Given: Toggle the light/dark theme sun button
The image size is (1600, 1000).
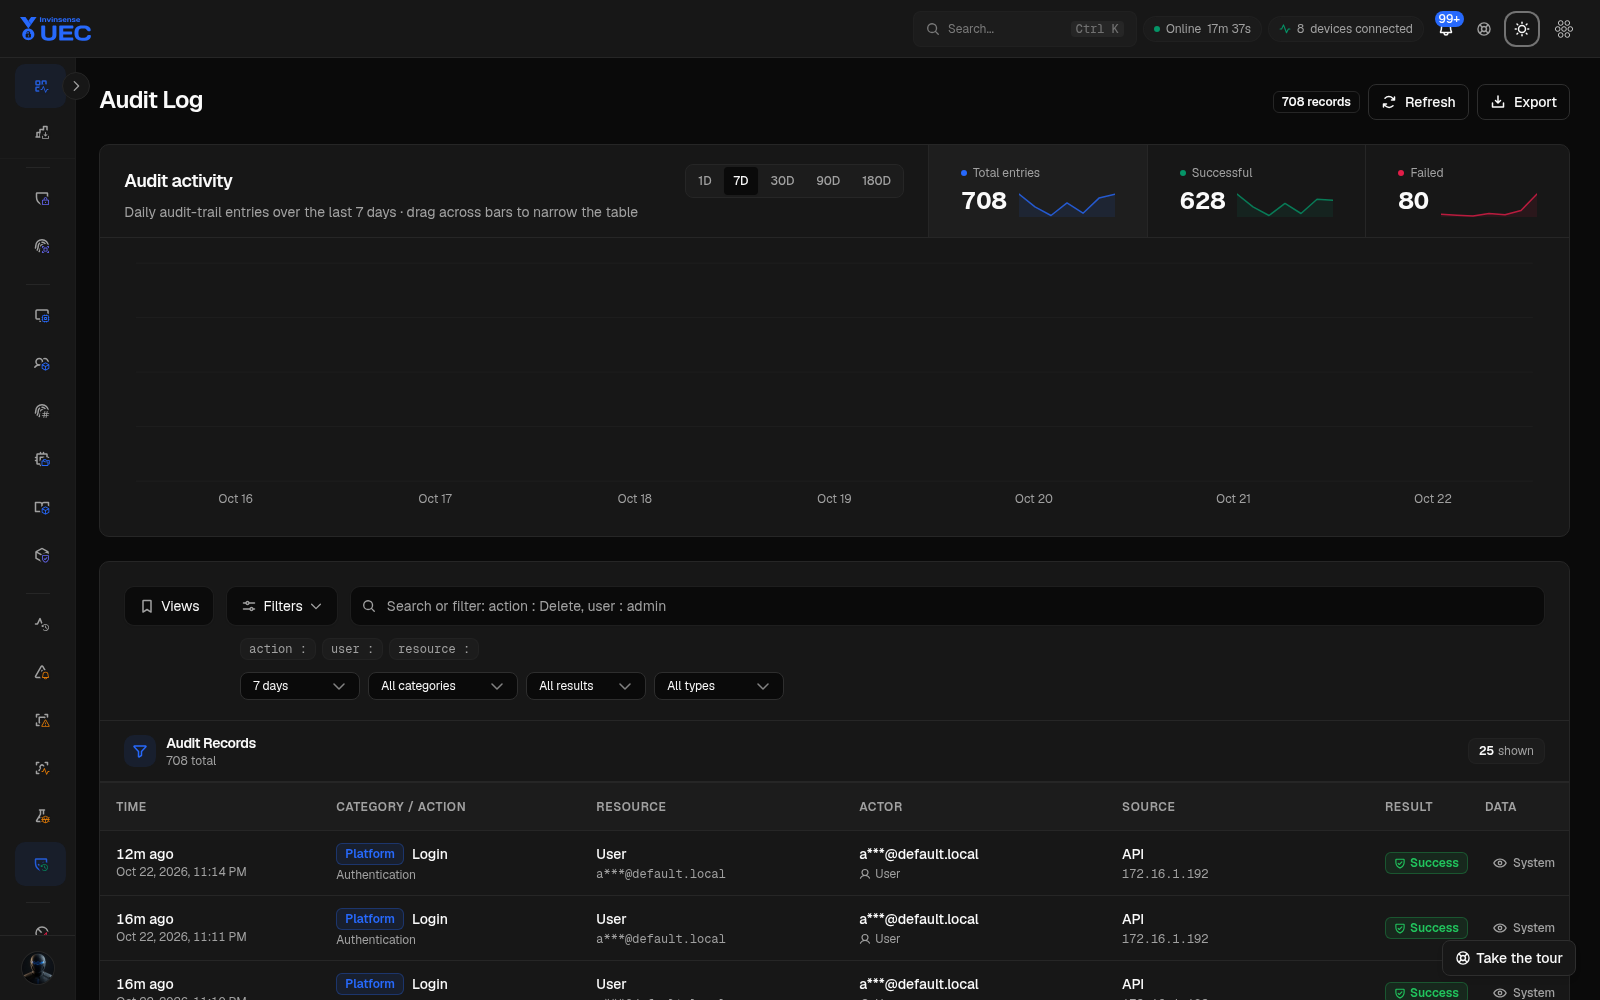Looking at the screenshot, I should pos(1522,29).
